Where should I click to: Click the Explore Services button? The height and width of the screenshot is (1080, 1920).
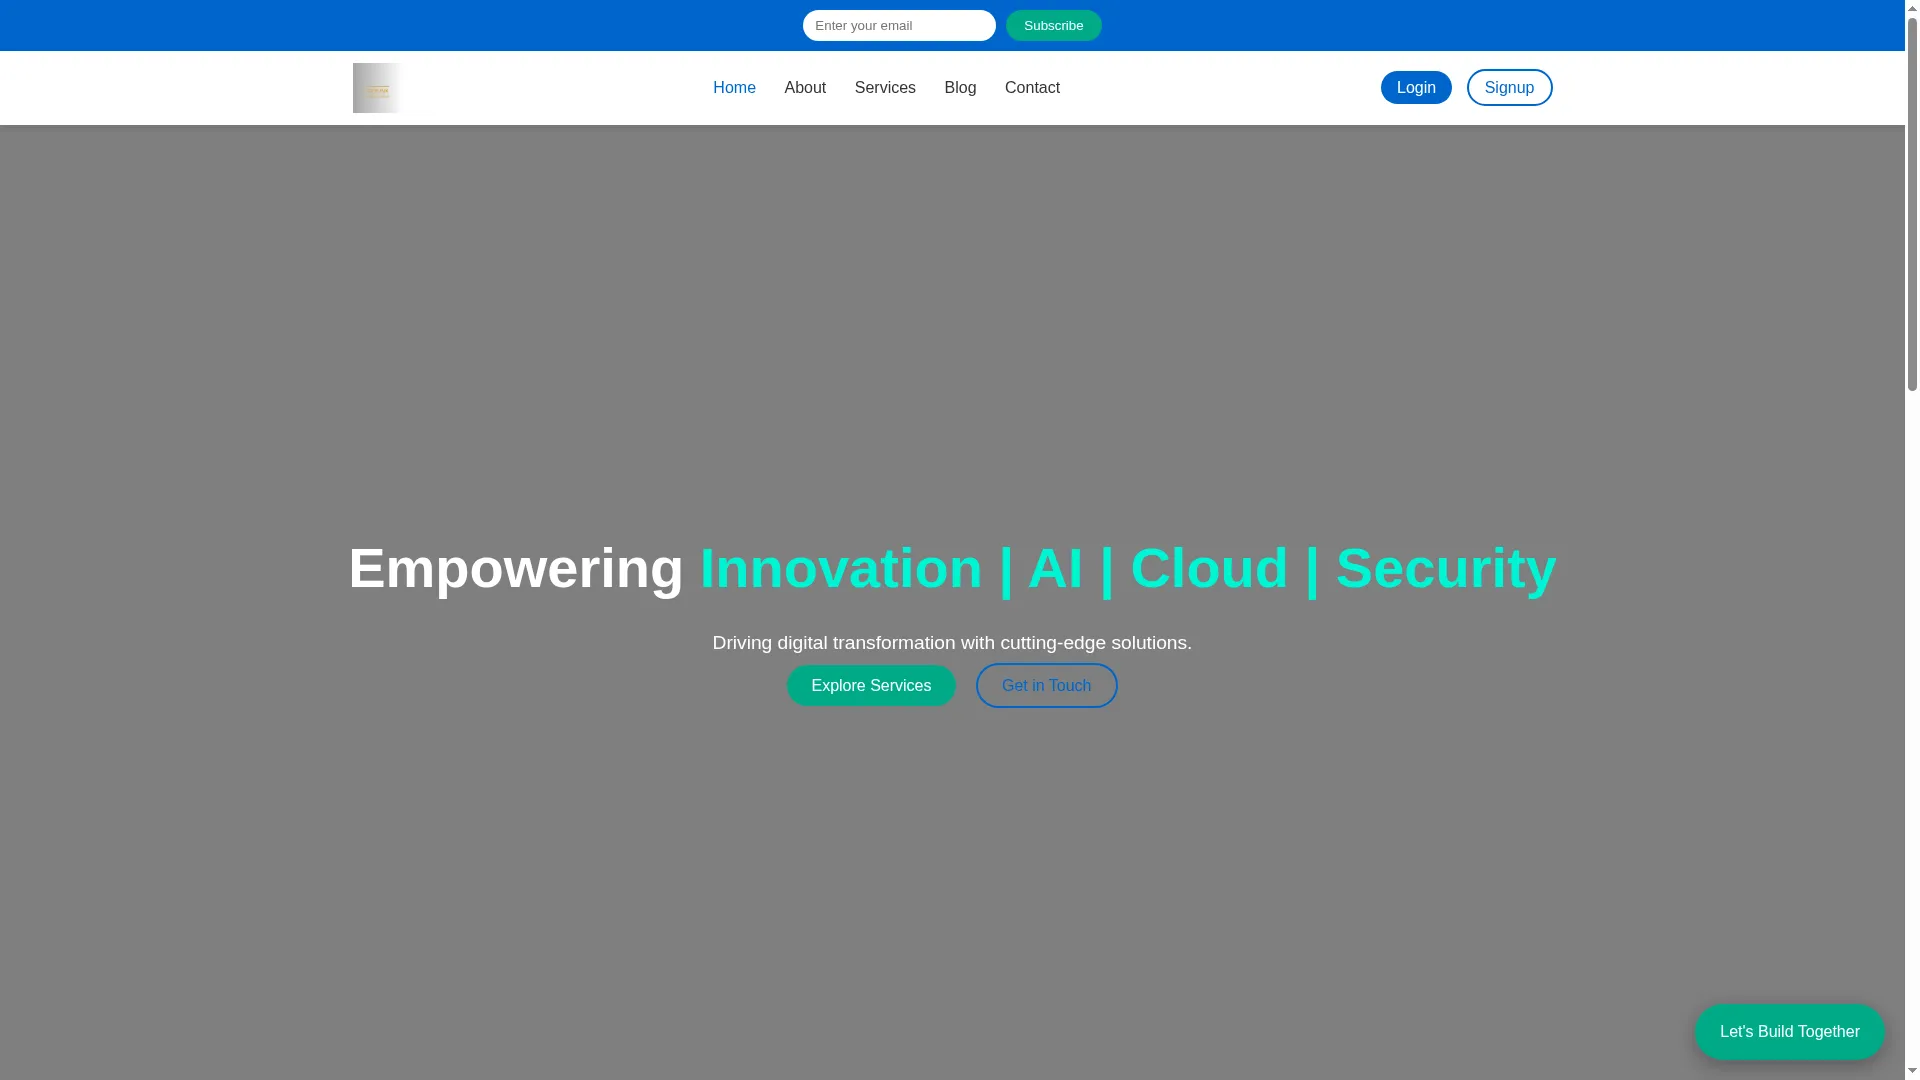tap(871, 685)
